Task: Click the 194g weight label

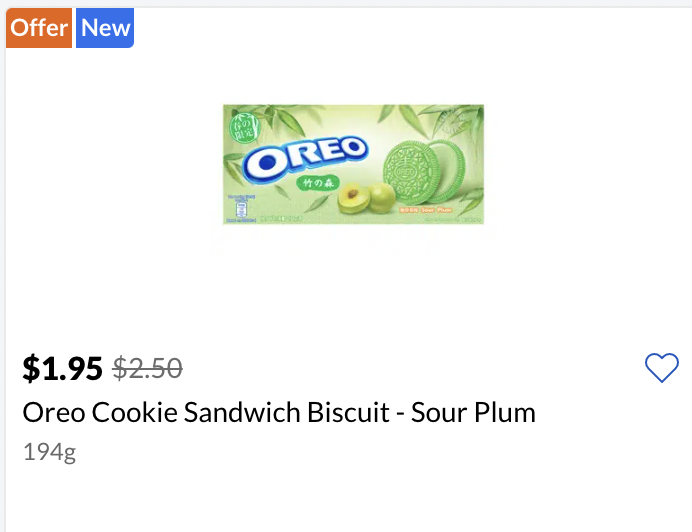Action: (x=49, y=452)
